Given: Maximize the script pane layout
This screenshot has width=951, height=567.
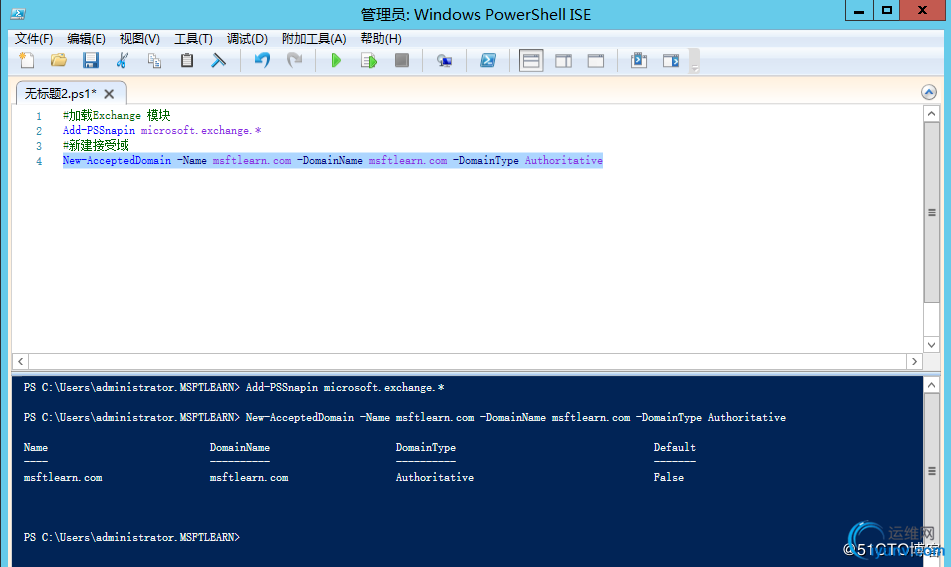Looking at the screenshot, I should [596, 61].
